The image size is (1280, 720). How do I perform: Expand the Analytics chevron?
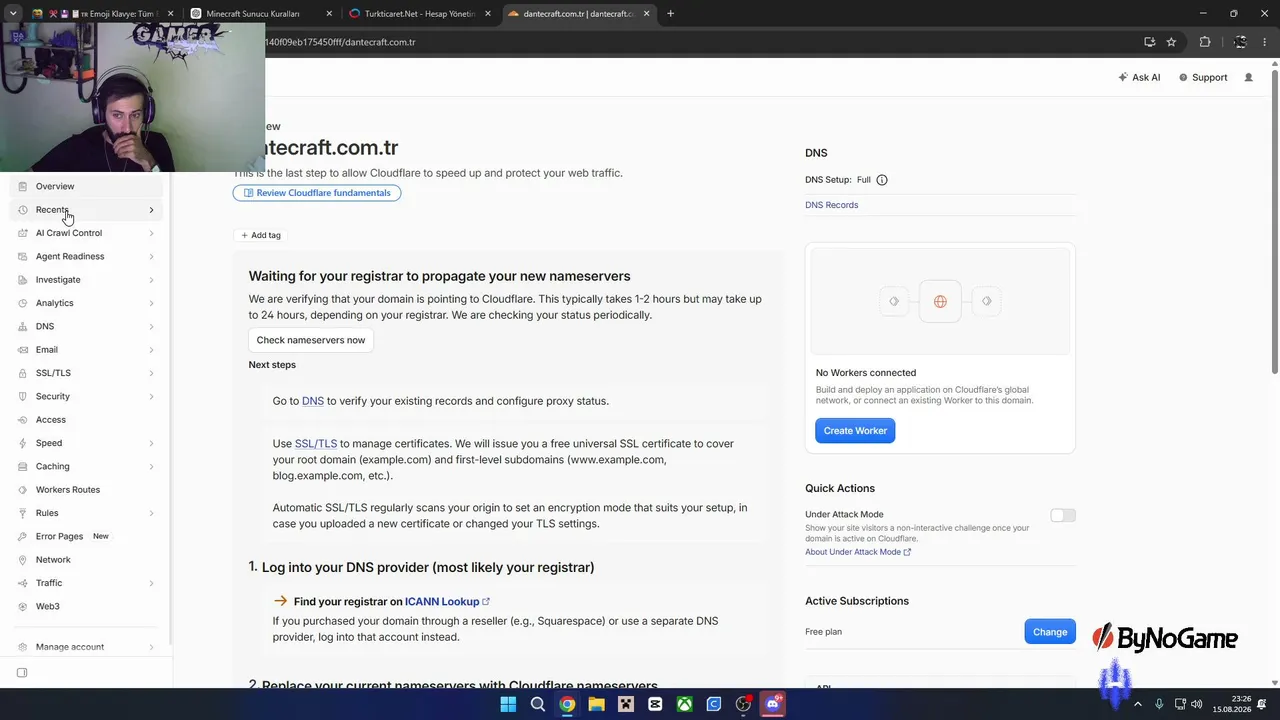pyautogui.click(x=151, y=303)
